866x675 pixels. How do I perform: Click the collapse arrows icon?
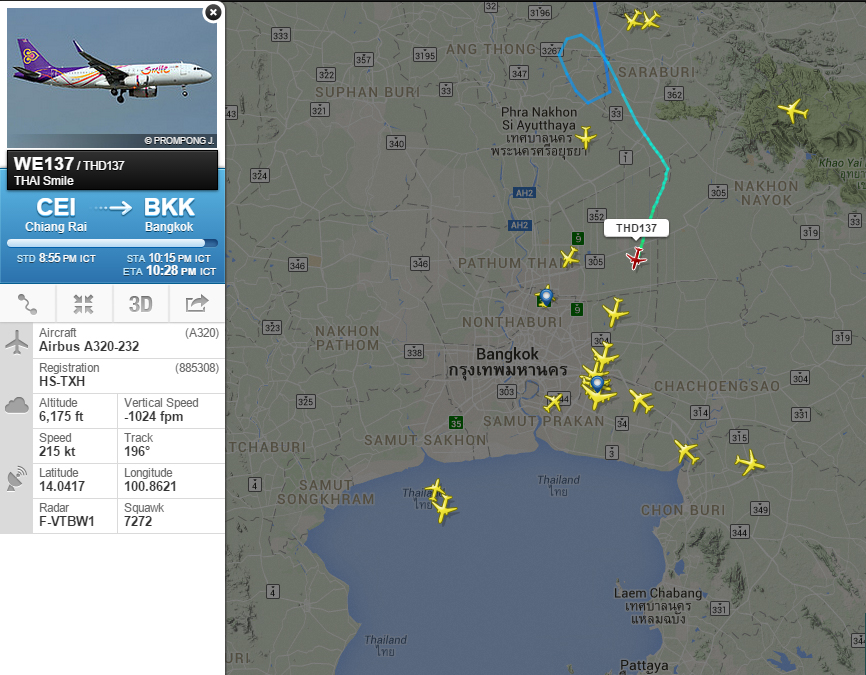tap(84, 304)
